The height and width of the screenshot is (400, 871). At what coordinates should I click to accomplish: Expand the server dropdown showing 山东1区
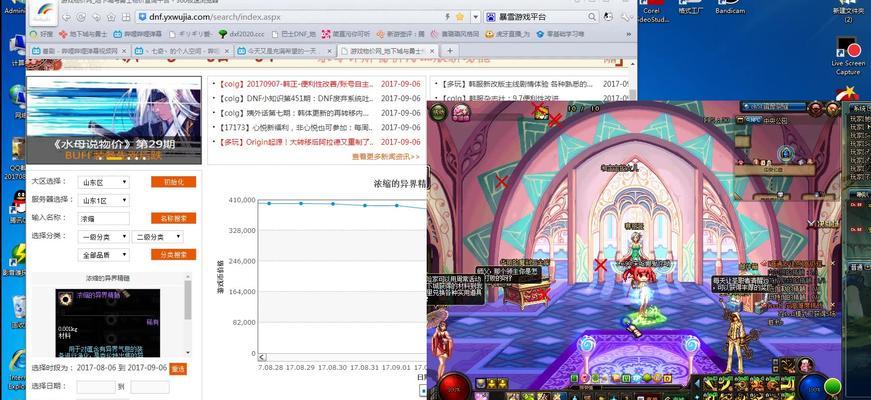tap(103, 200)
